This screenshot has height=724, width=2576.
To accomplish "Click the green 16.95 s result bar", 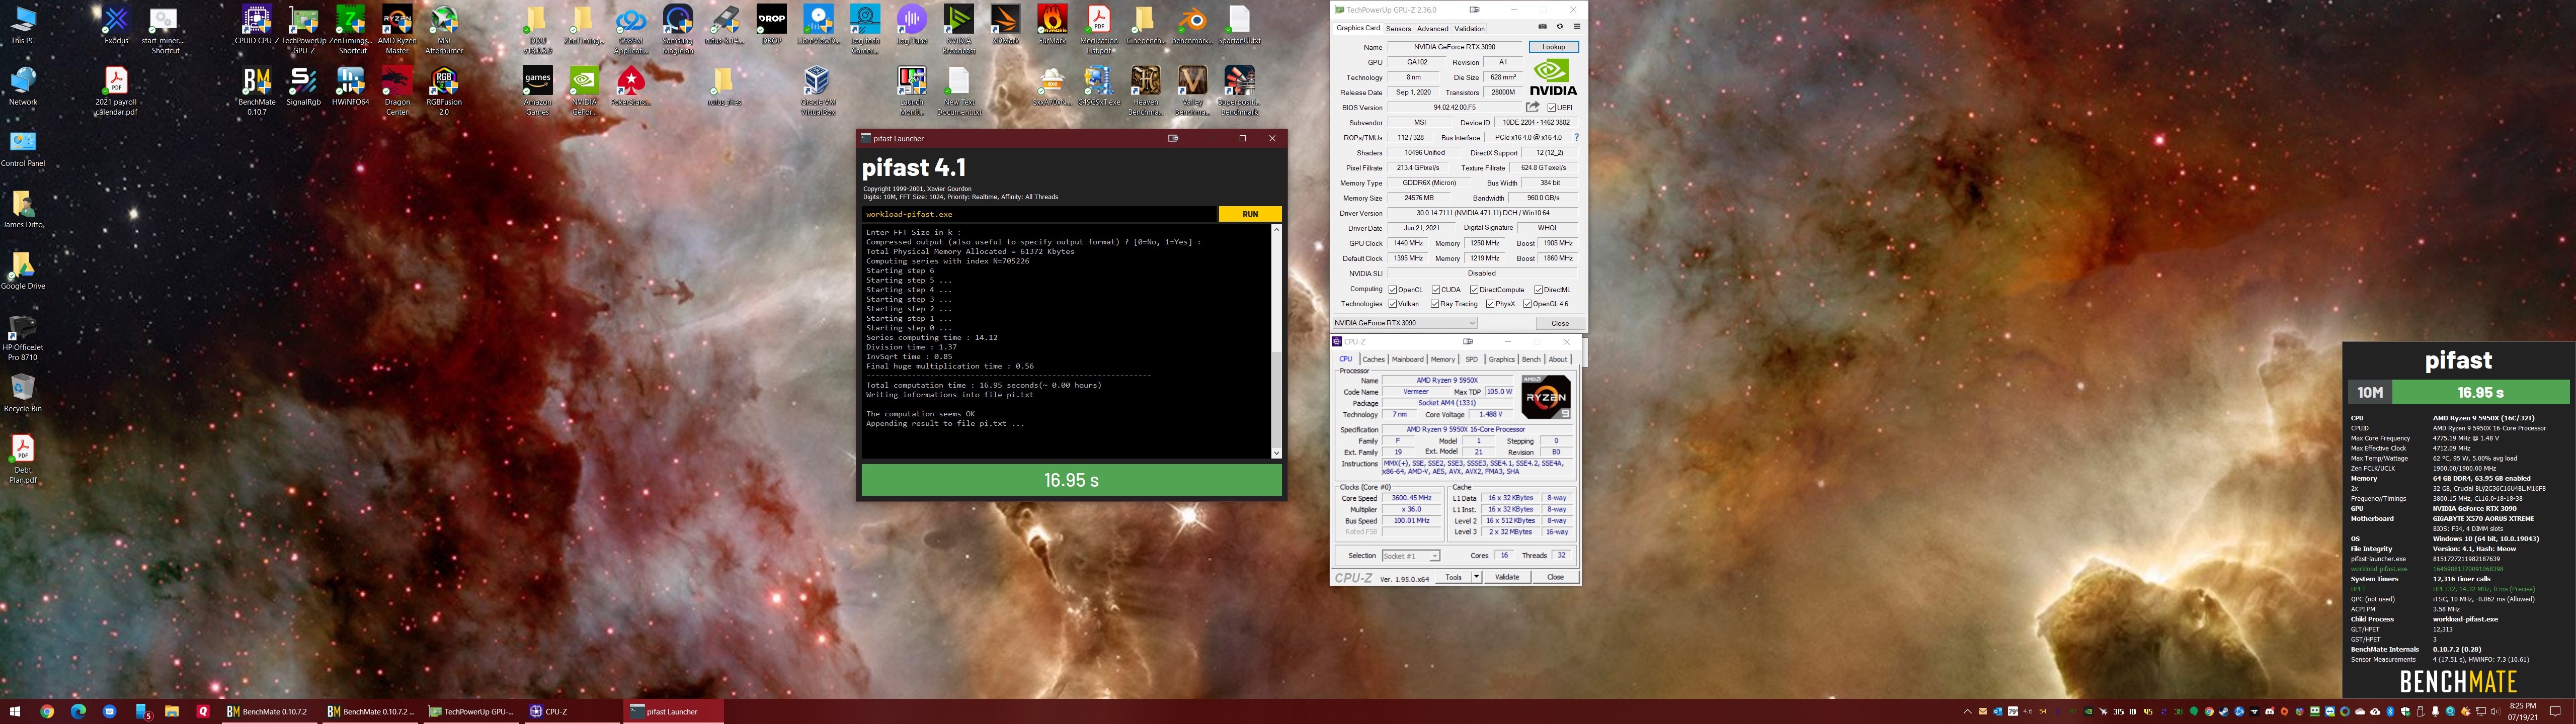I will pyautogui.click(x=1071, y=480).
